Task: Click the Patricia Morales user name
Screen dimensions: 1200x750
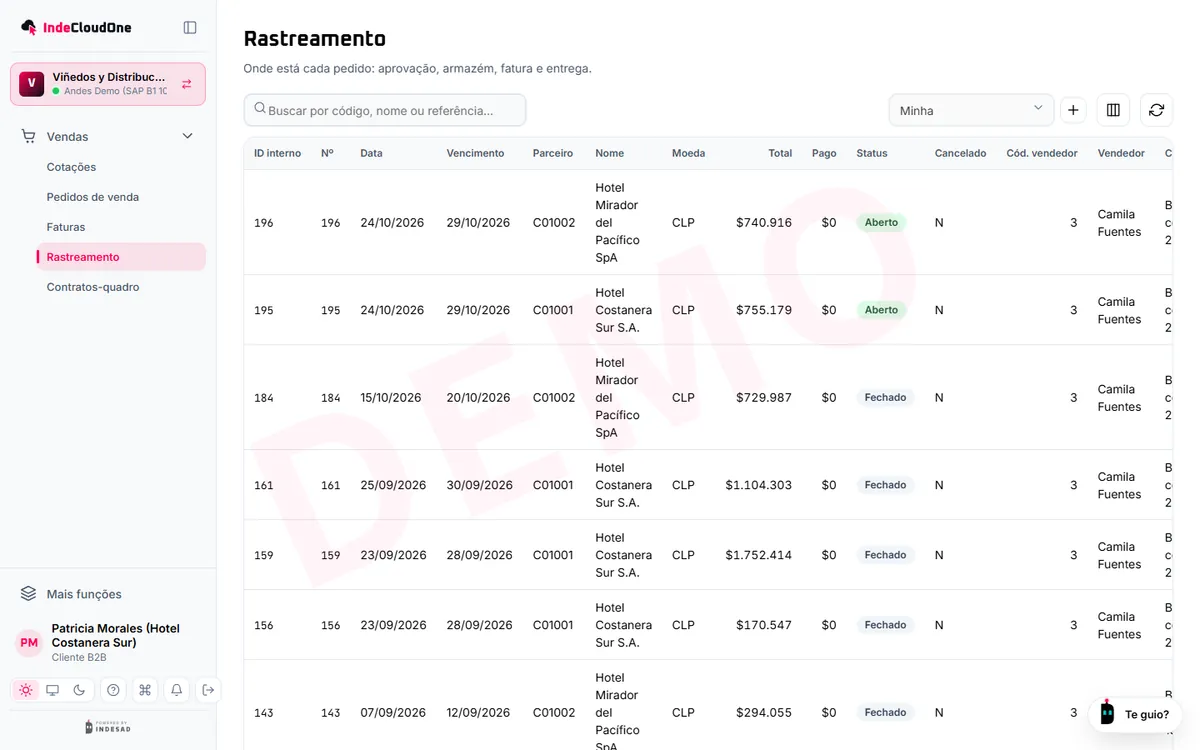Action: (116, 635)
